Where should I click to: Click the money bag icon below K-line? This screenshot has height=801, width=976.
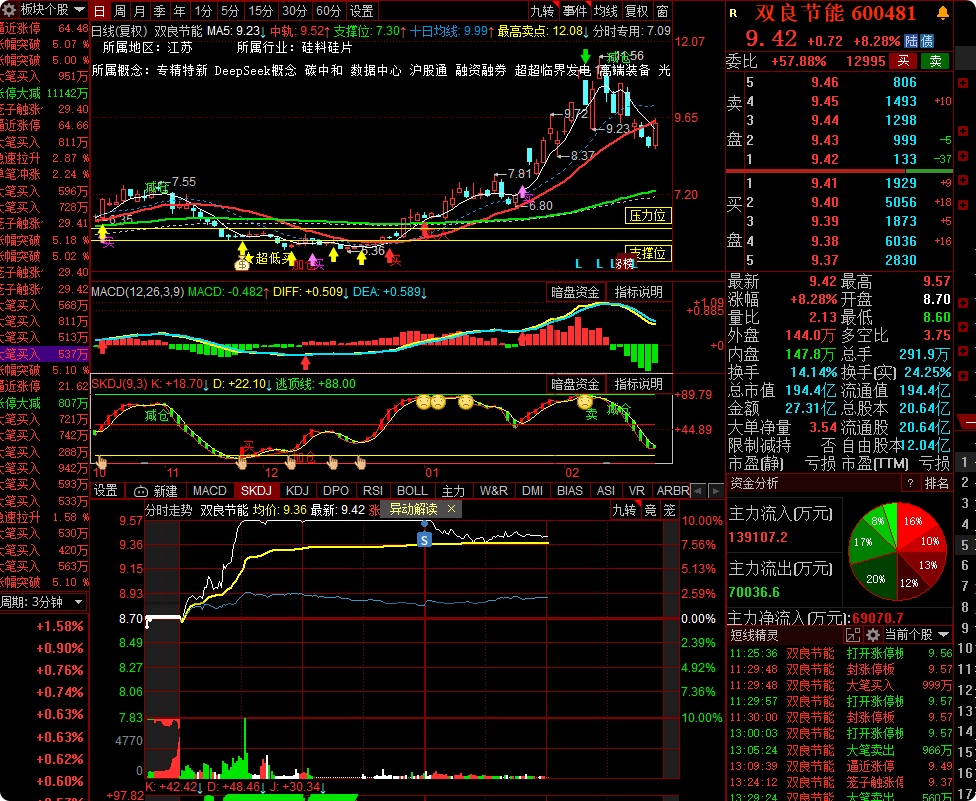tap(242, 265)
